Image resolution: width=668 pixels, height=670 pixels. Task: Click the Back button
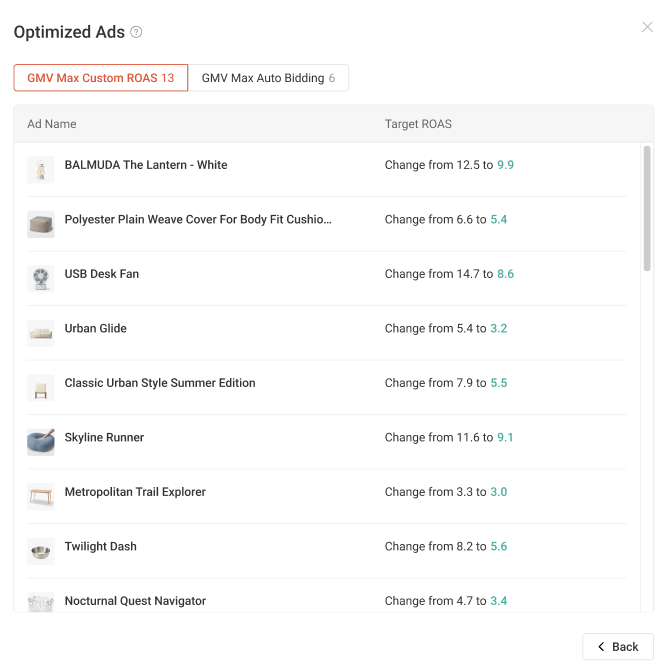[618, 646]
